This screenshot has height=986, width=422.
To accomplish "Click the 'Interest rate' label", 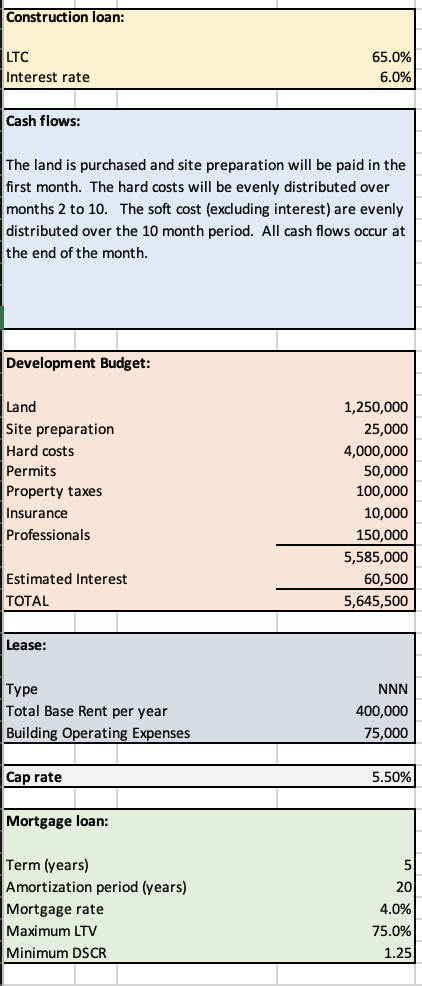I will (x=48, y=77).
